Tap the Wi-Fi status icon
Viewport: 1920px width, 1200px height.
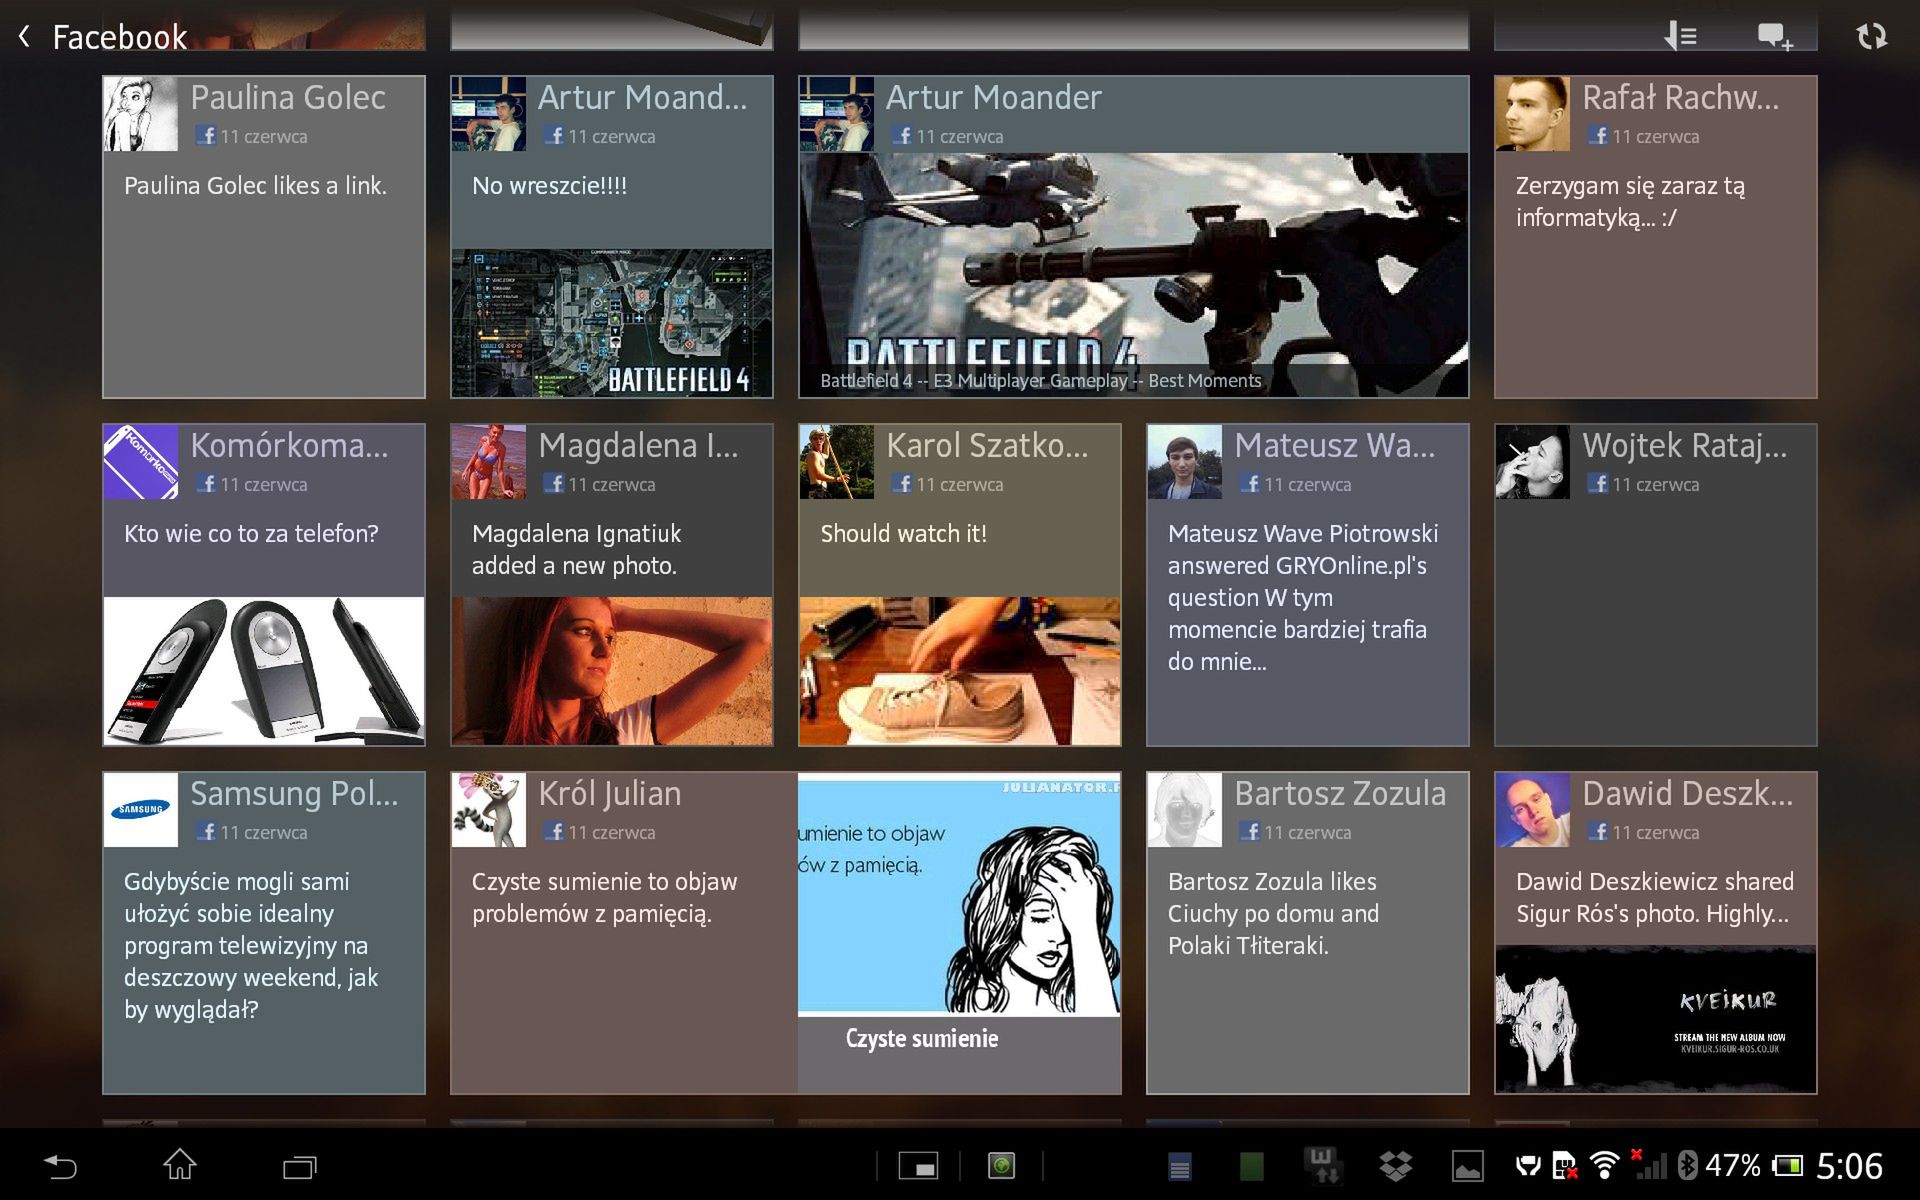(x=1604, y=1166)
